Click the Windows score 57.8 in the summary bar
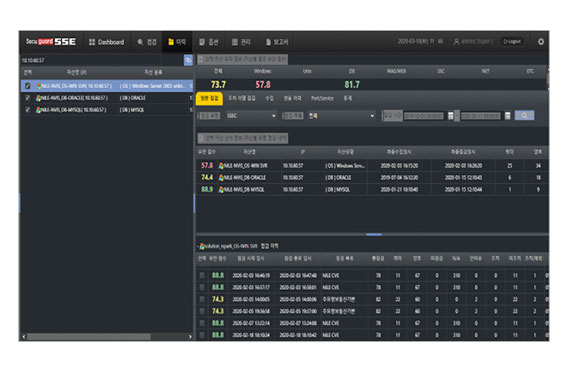568x365 pixels. tap(263, 85)
